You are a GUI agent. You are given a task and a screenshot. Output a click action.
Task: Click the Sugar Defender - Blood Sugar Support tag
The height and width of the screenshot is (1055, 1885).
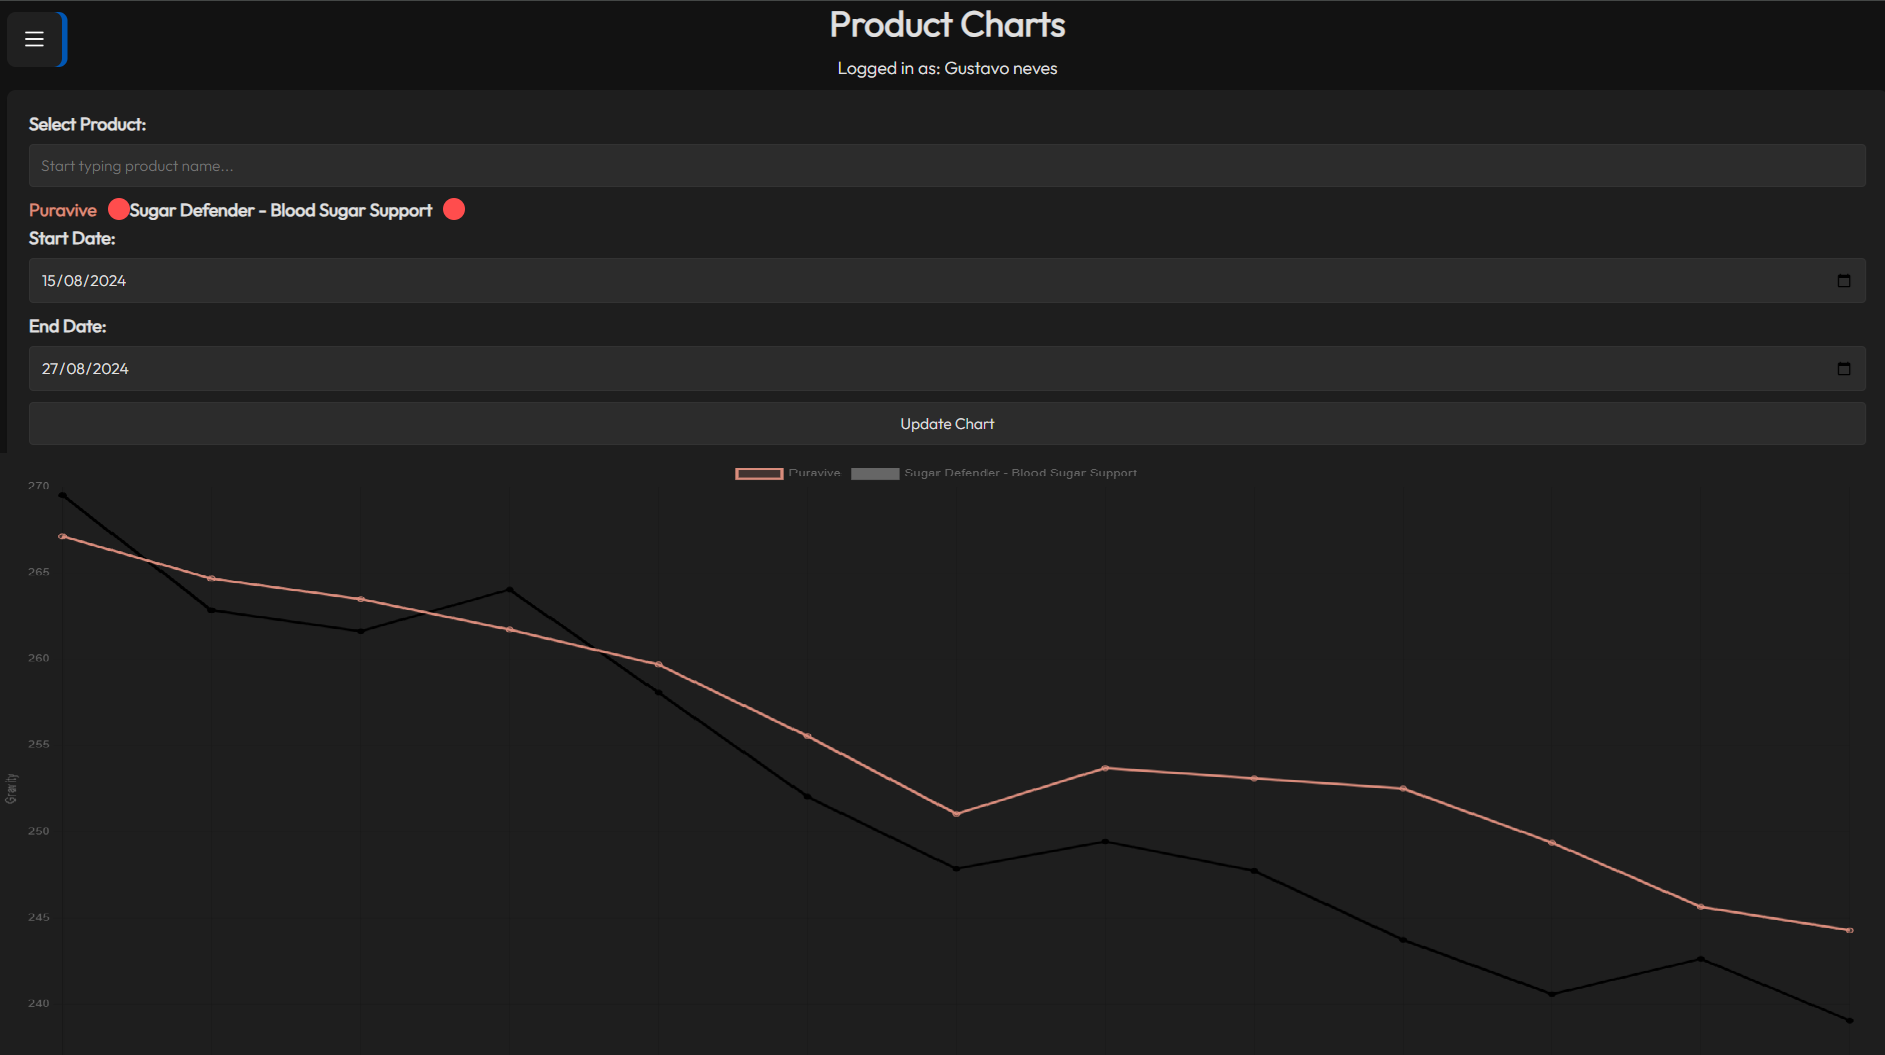(x=281, y=210)
